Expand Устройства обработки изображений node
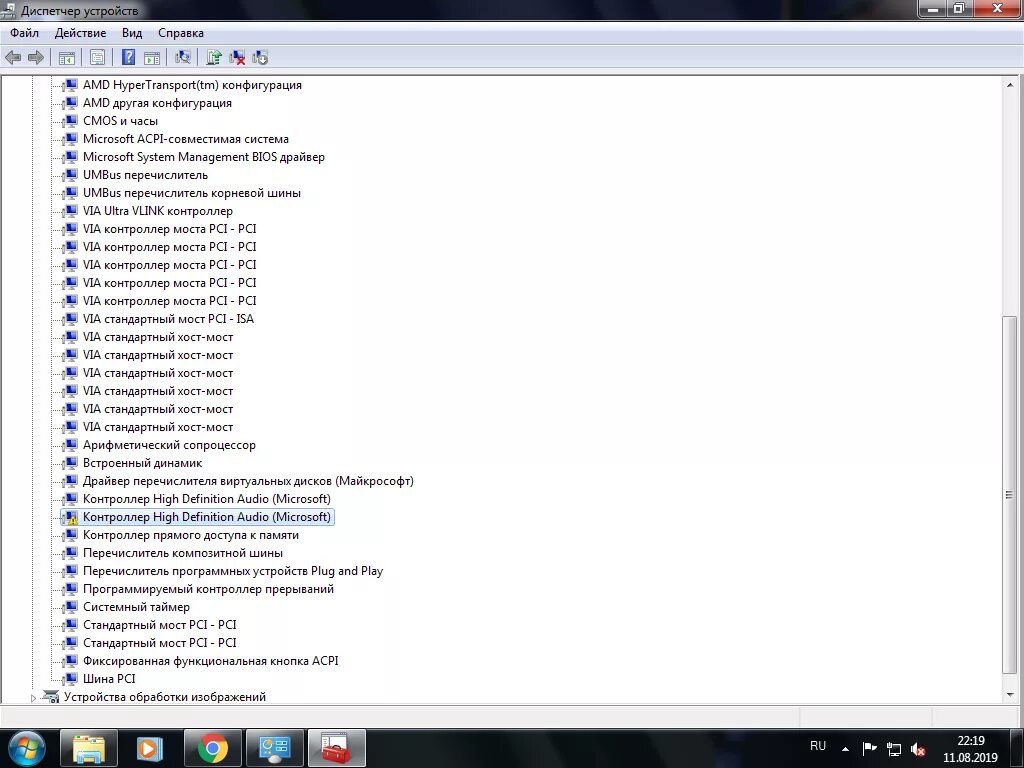The image size is (1024, 768). [x=33, y=697]
